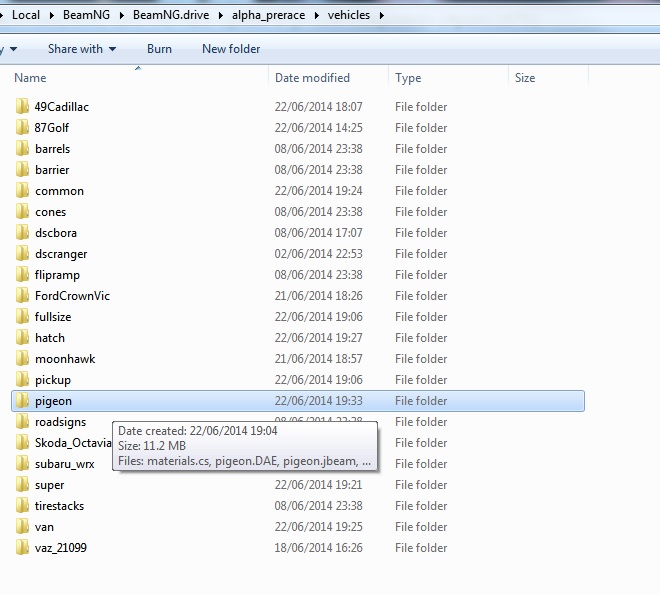This screenshot has width=660, height=595.
Task: Navigate to BeamNG breadcrumb in address bar
Action: 86,15
